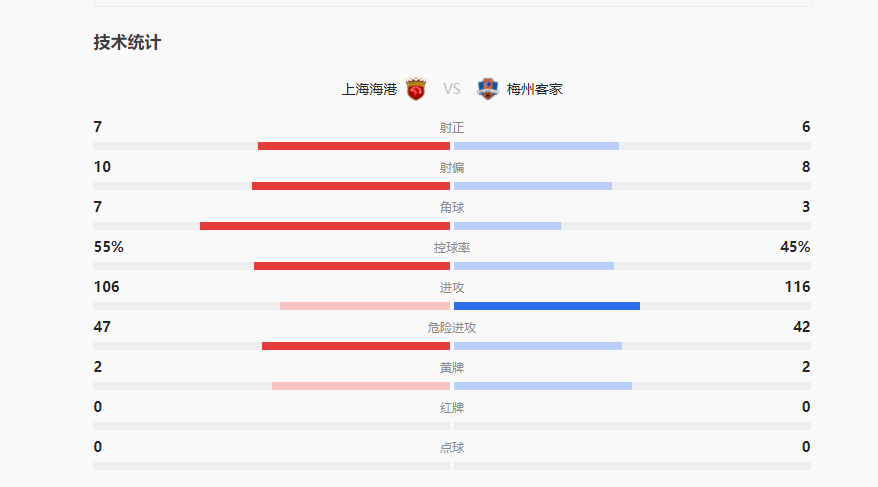Select the 射偏 stat label
The height and width of the screenshot is (487, 878).
[452, 168]
